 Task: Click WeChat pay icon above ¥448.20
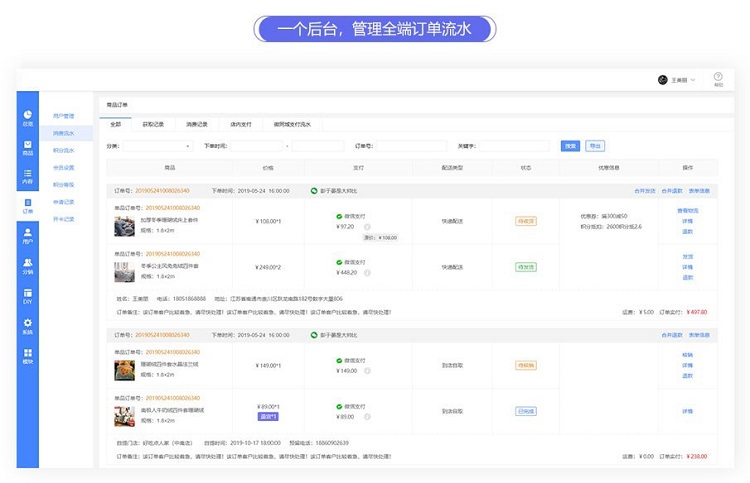tap(339, 263)
